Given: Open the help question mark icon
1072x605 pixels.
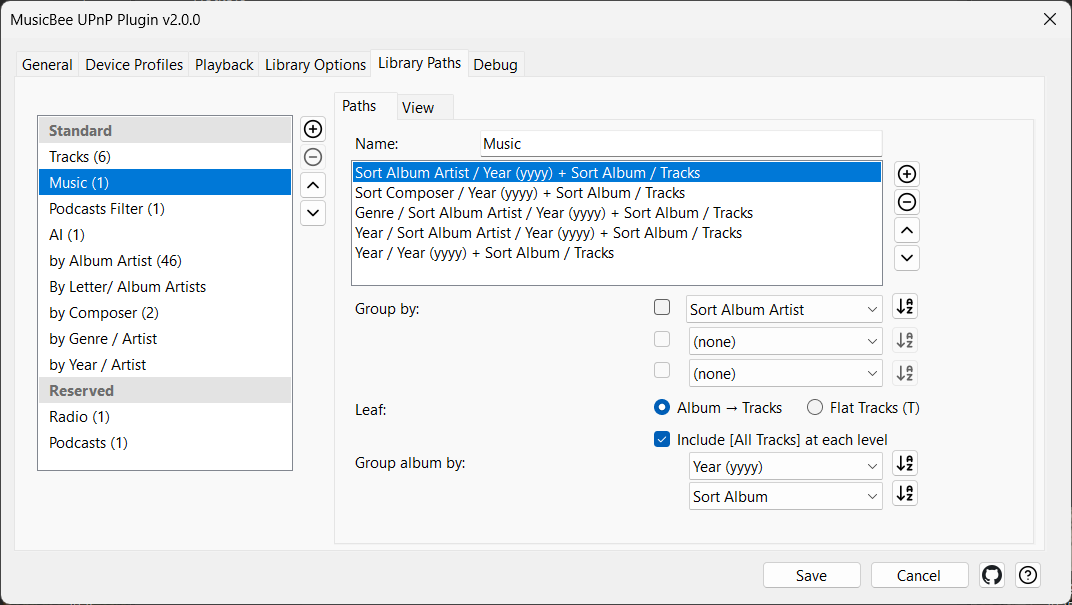Looking at the screenshot, I should click(x=1028, y=576).
